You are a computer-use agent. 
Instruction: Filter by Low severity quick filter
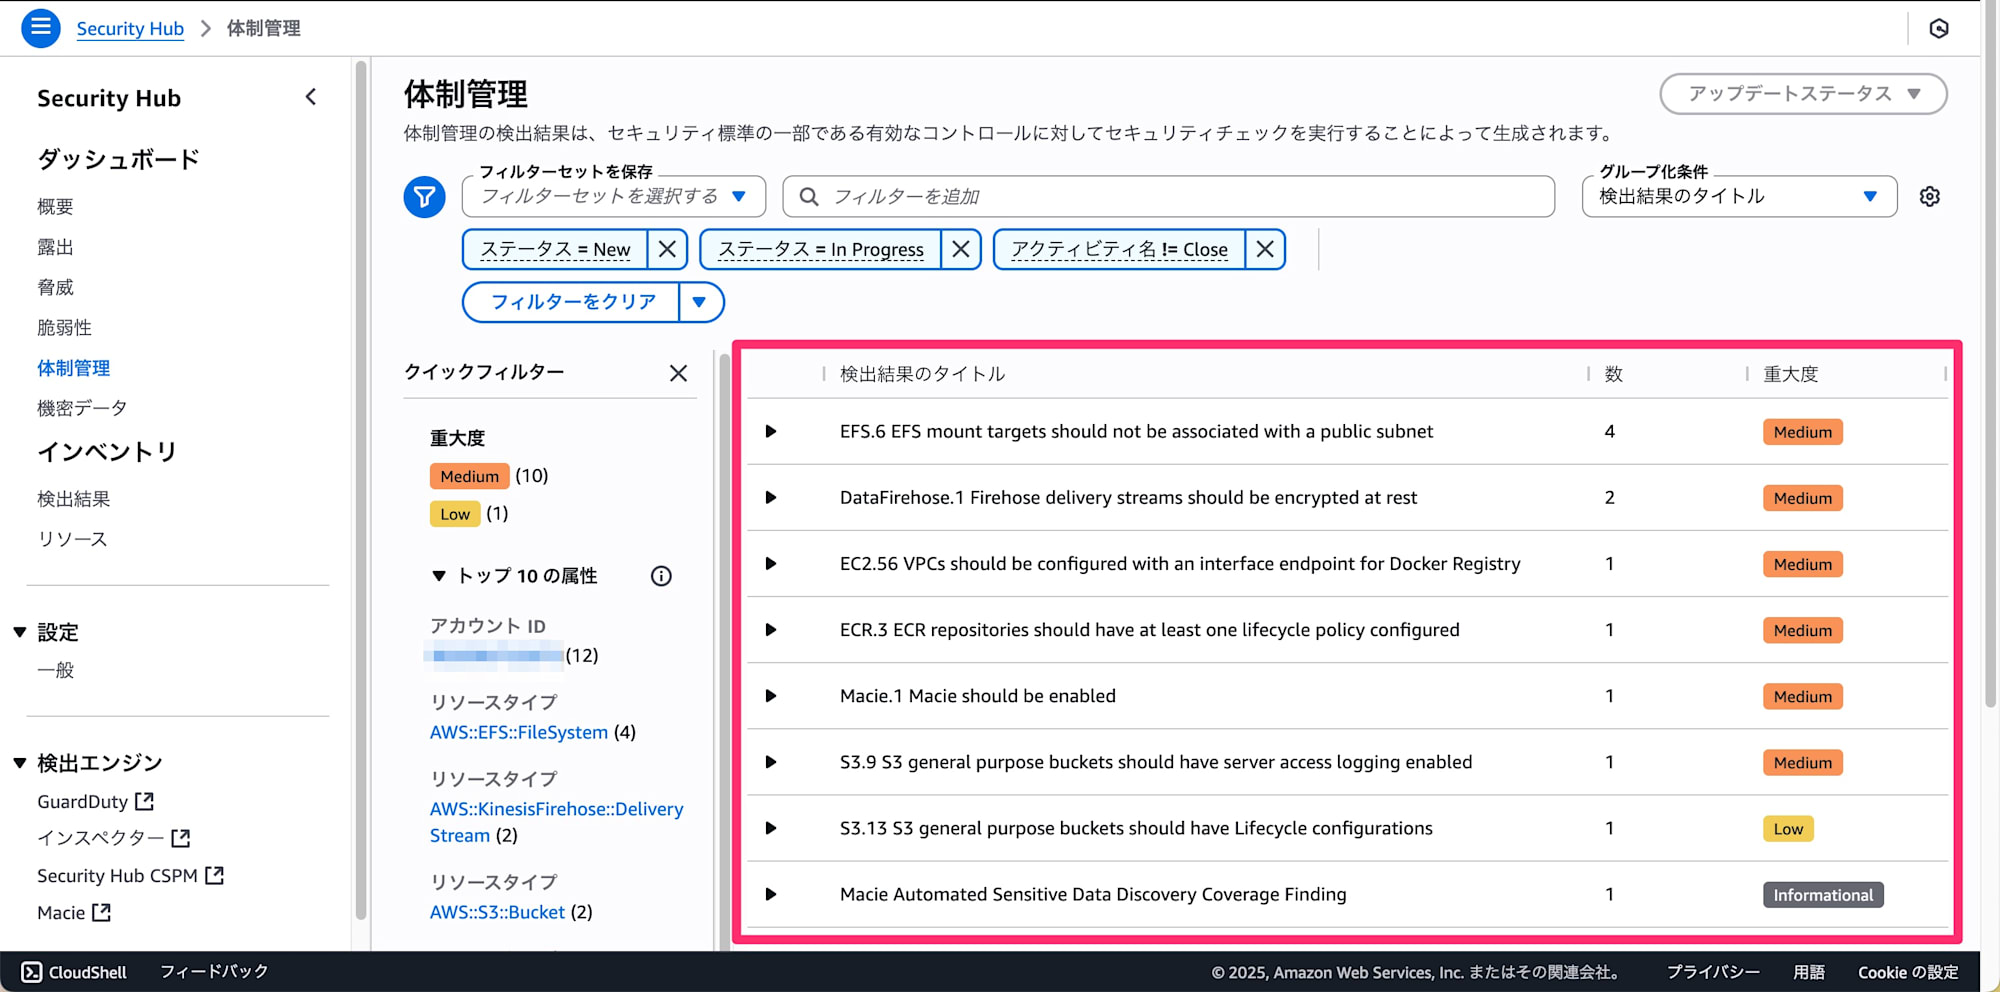[x=455, y=514]
